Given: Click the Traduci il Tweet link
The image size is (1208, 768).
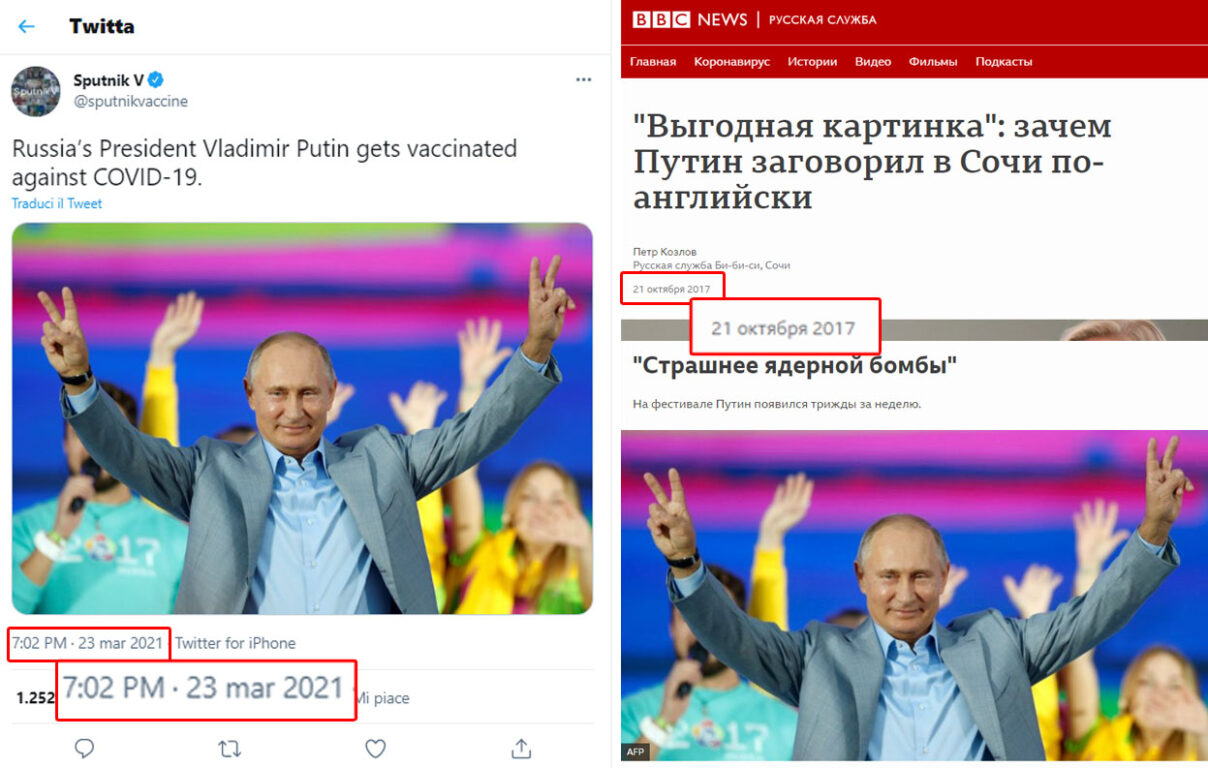Looking at the screenshot, I should (57, 204).
